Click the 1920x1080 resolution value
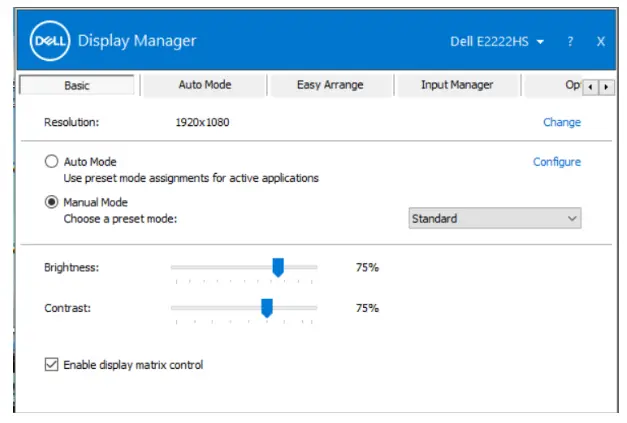Screen dimensions: 627x423 [x=202, y=122]
